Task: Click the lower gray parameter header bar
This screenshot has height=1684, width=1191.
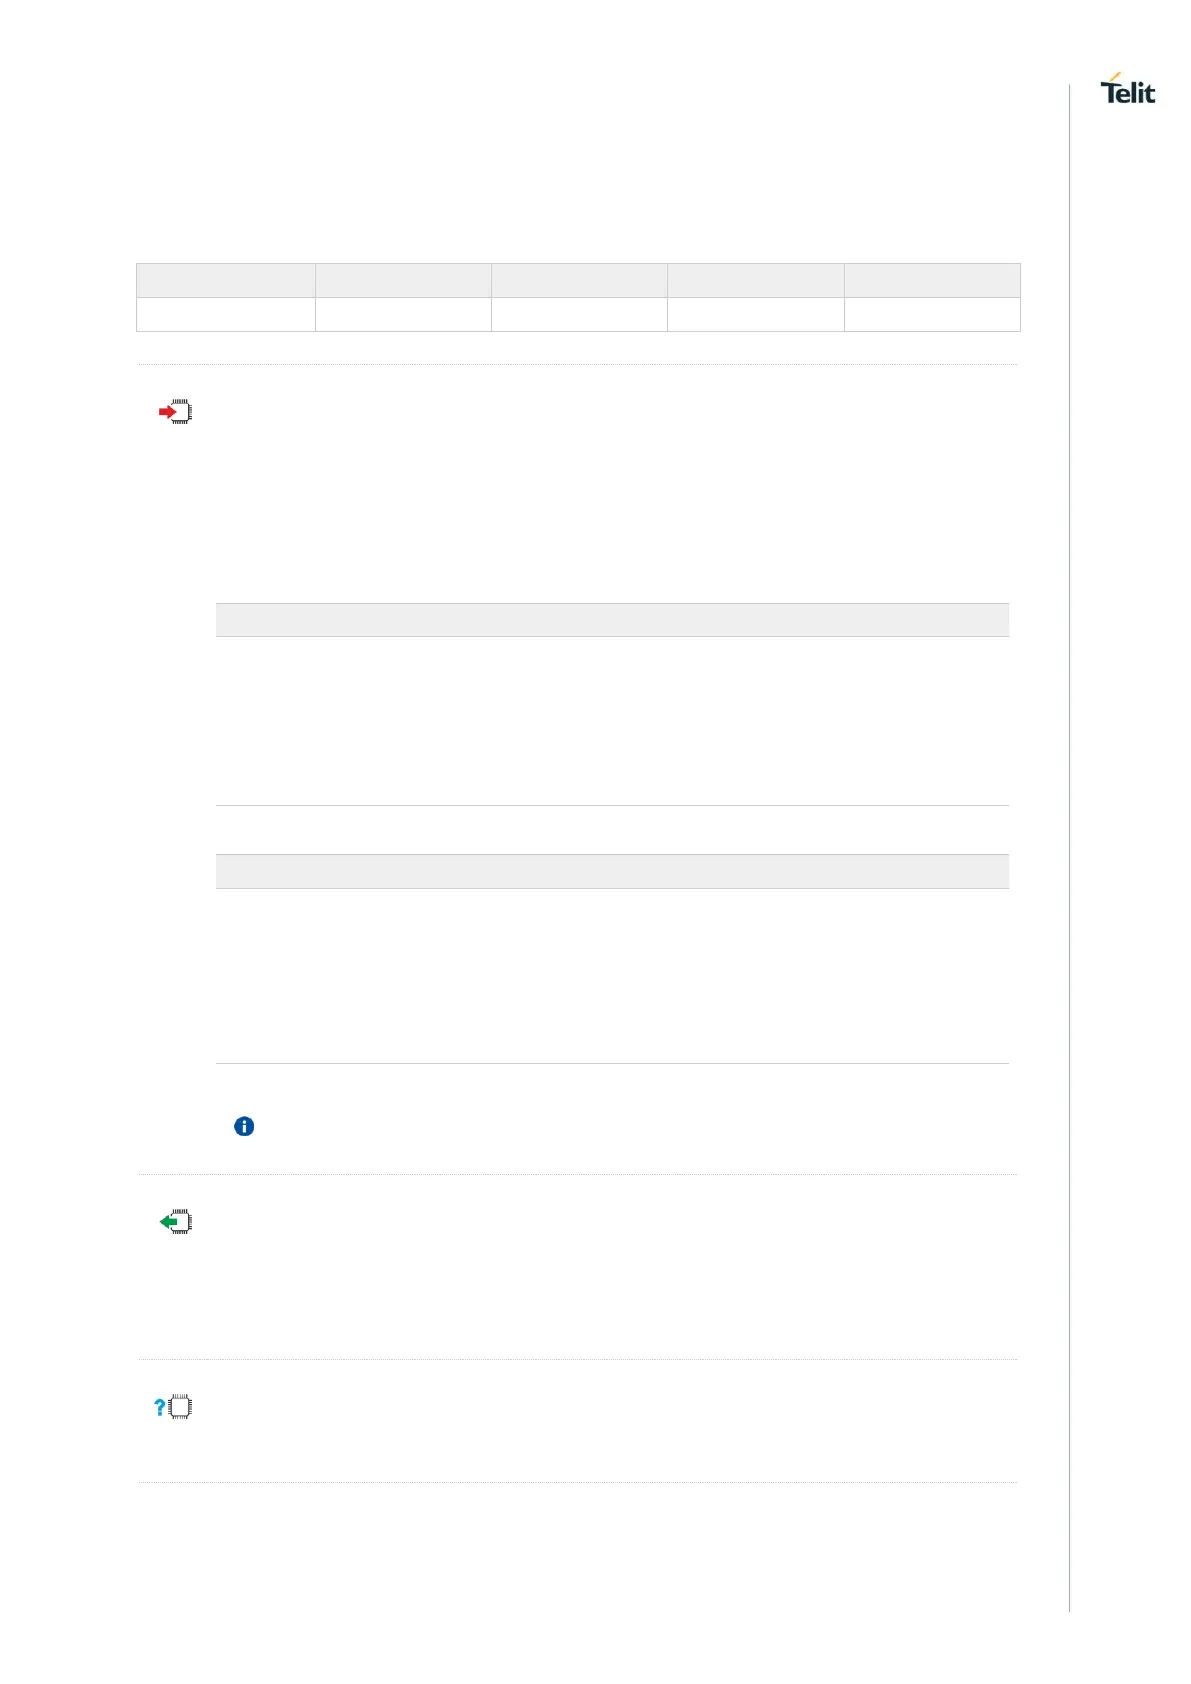Action: click(x=612, y=872)
